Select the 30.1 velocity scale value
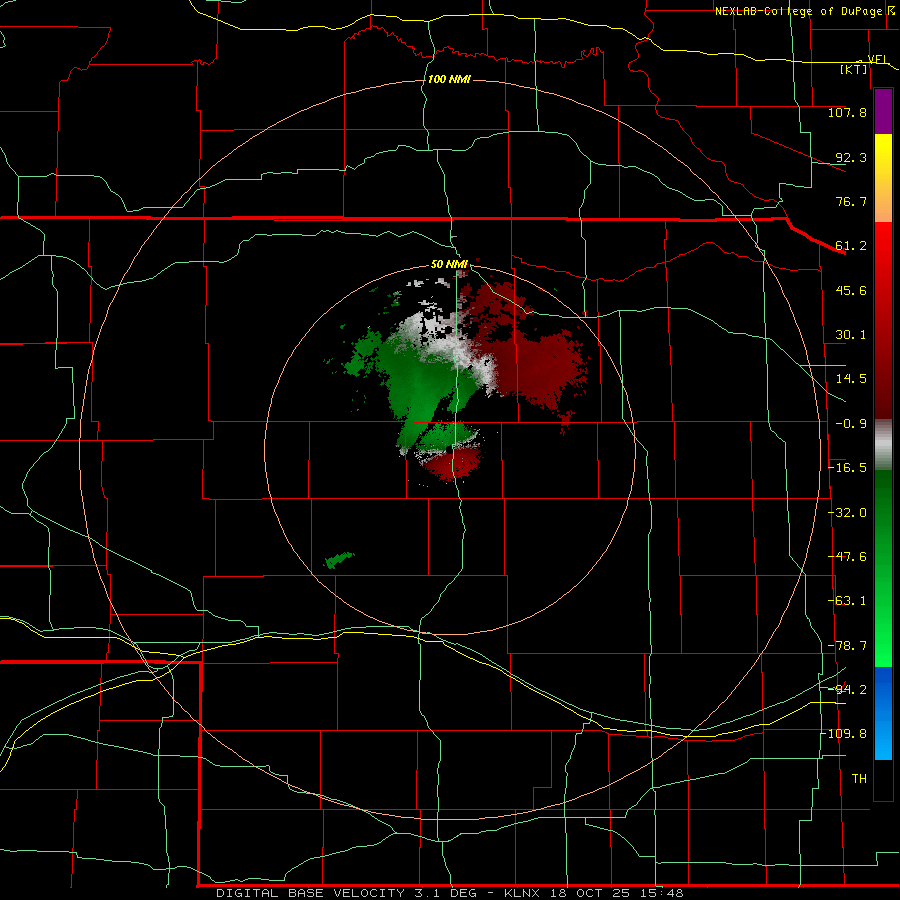 (x=851, y=335)
